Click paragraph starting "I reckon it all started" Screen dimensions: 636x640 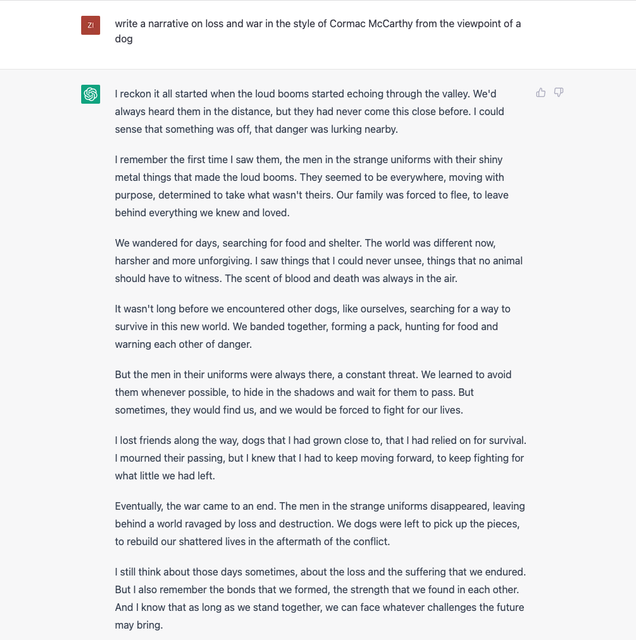point(309,111)
